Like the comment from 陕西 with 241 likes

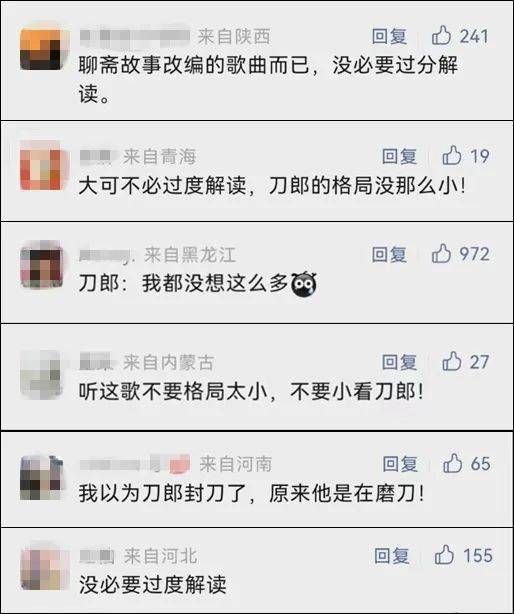(442, 36)
